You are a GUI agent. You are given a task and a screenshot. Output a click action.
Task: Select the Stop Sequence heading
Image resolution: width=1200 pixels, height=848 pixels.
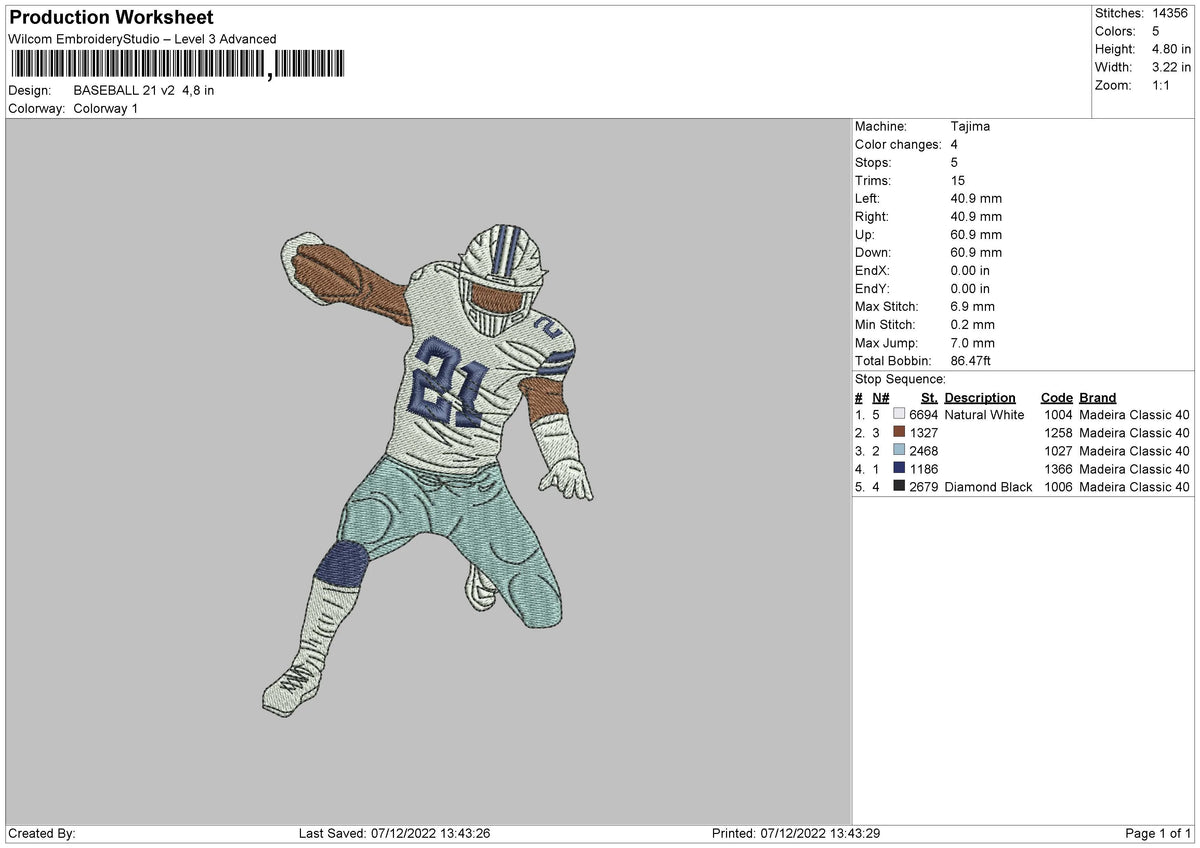pyautogui.click(x=900, y=379)
